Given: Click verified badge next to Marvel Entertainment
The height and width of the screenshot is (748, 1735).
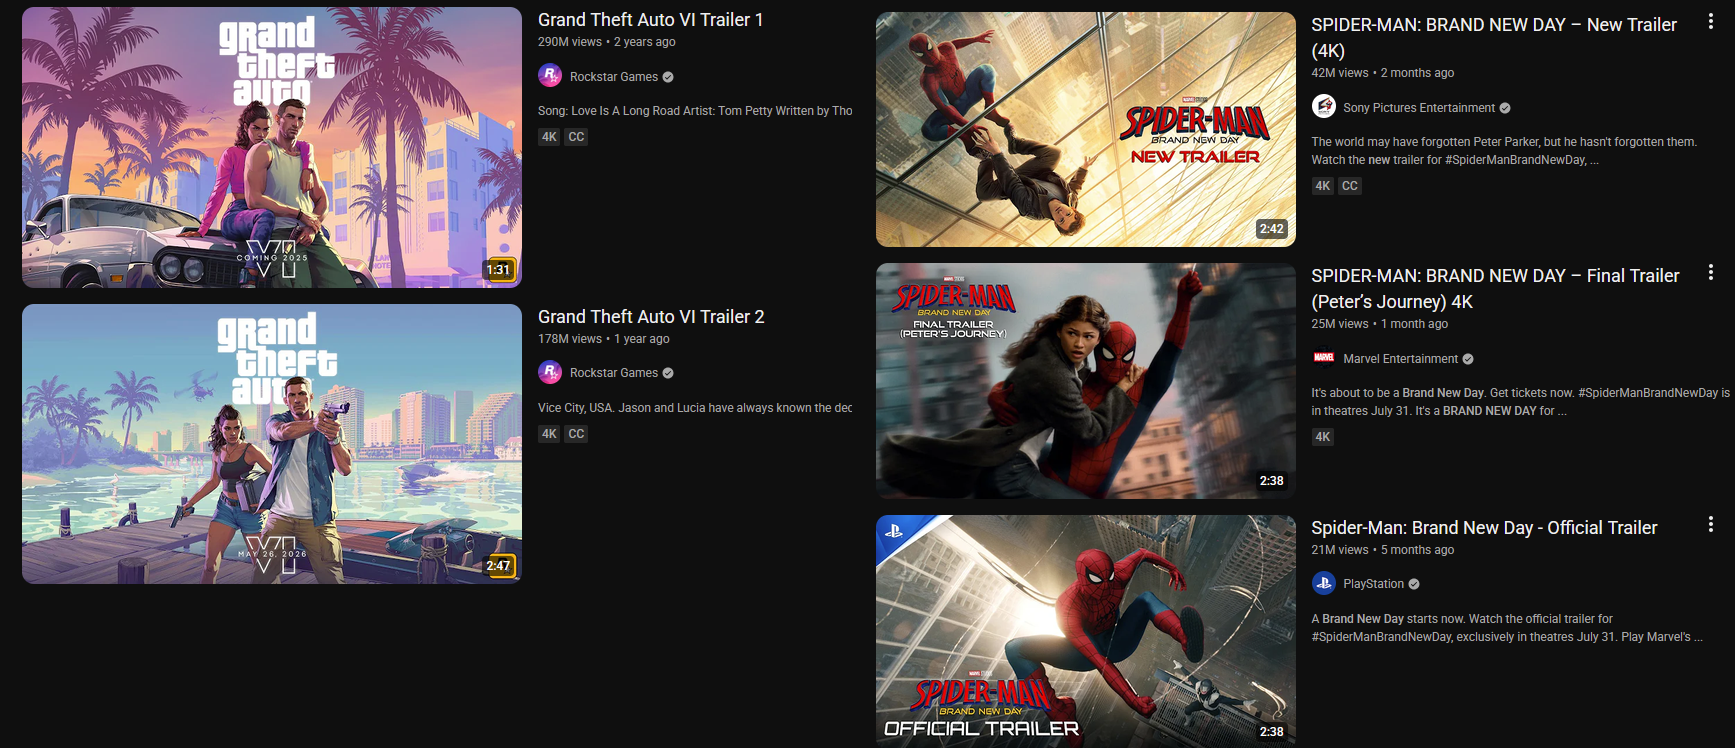Looking at the screenshot, I should (1468, 359).
